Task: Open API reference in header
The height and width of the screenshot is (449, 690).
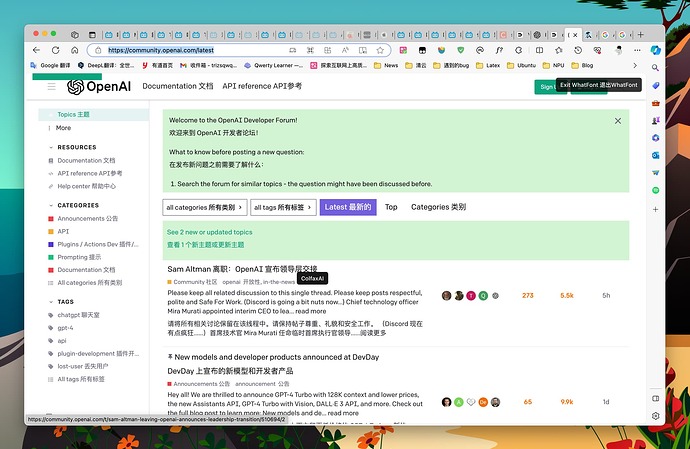Action: click(262, 86)
